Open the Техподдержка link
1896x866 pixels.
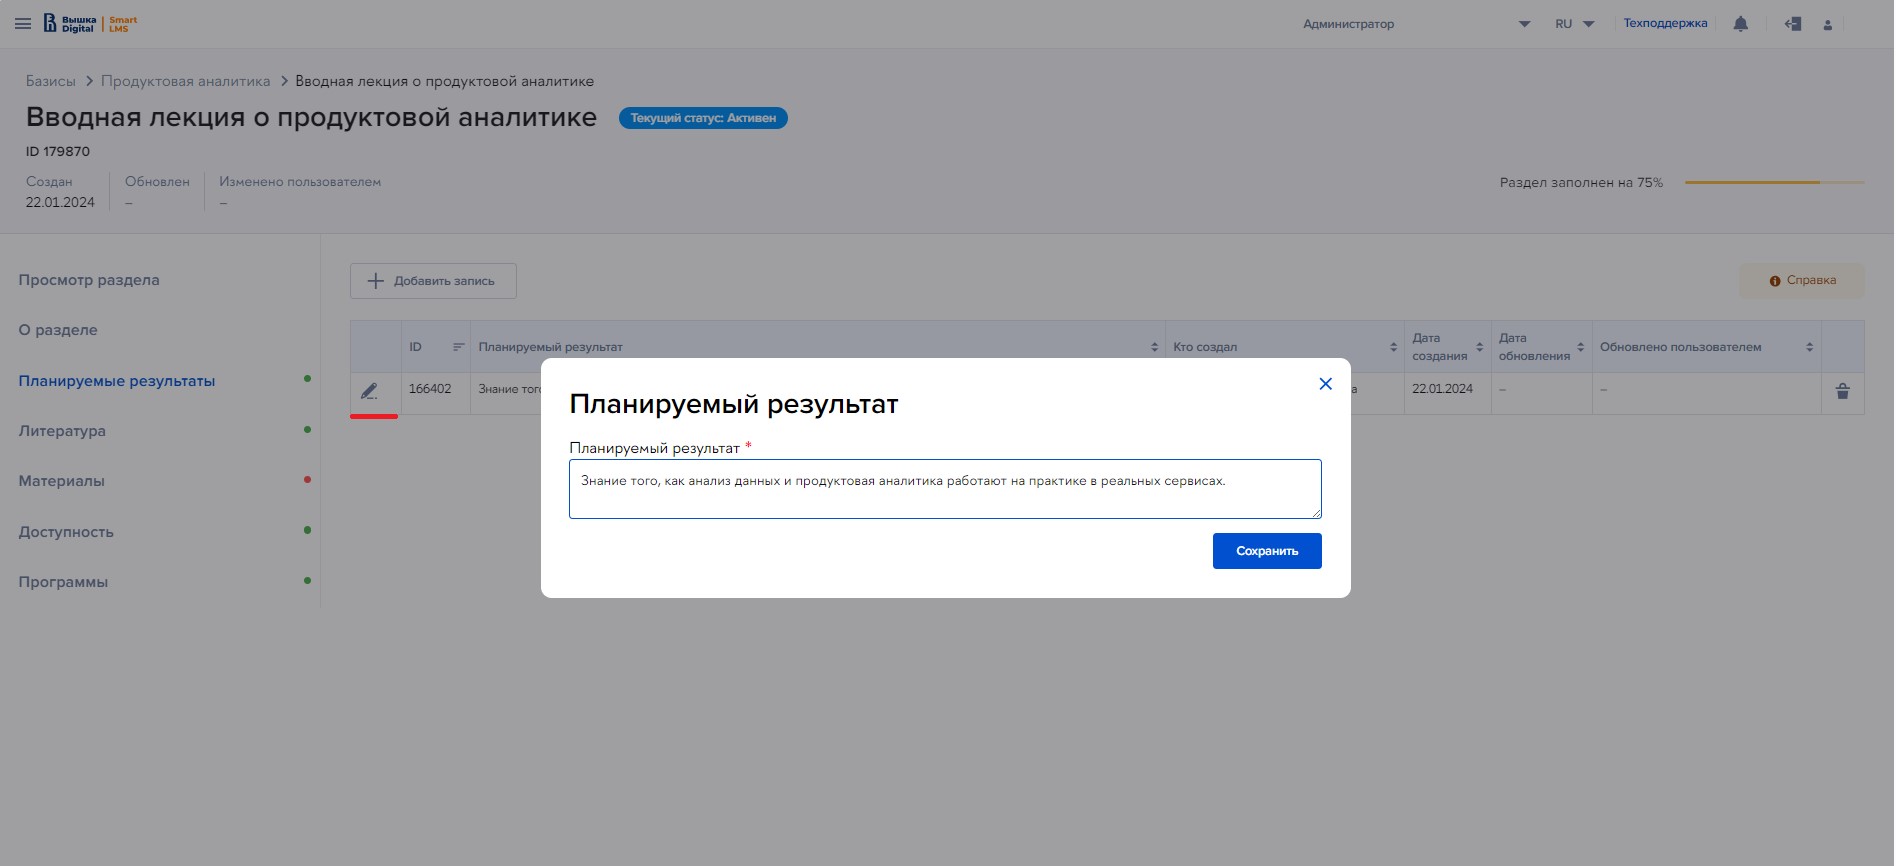pyautogui.click(x=1665, y=23)
